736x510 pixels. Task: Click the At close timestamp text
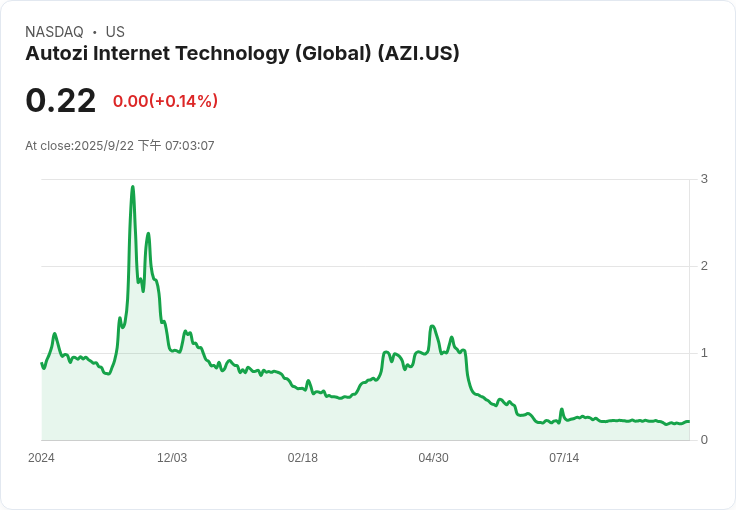tap(120, 146)
